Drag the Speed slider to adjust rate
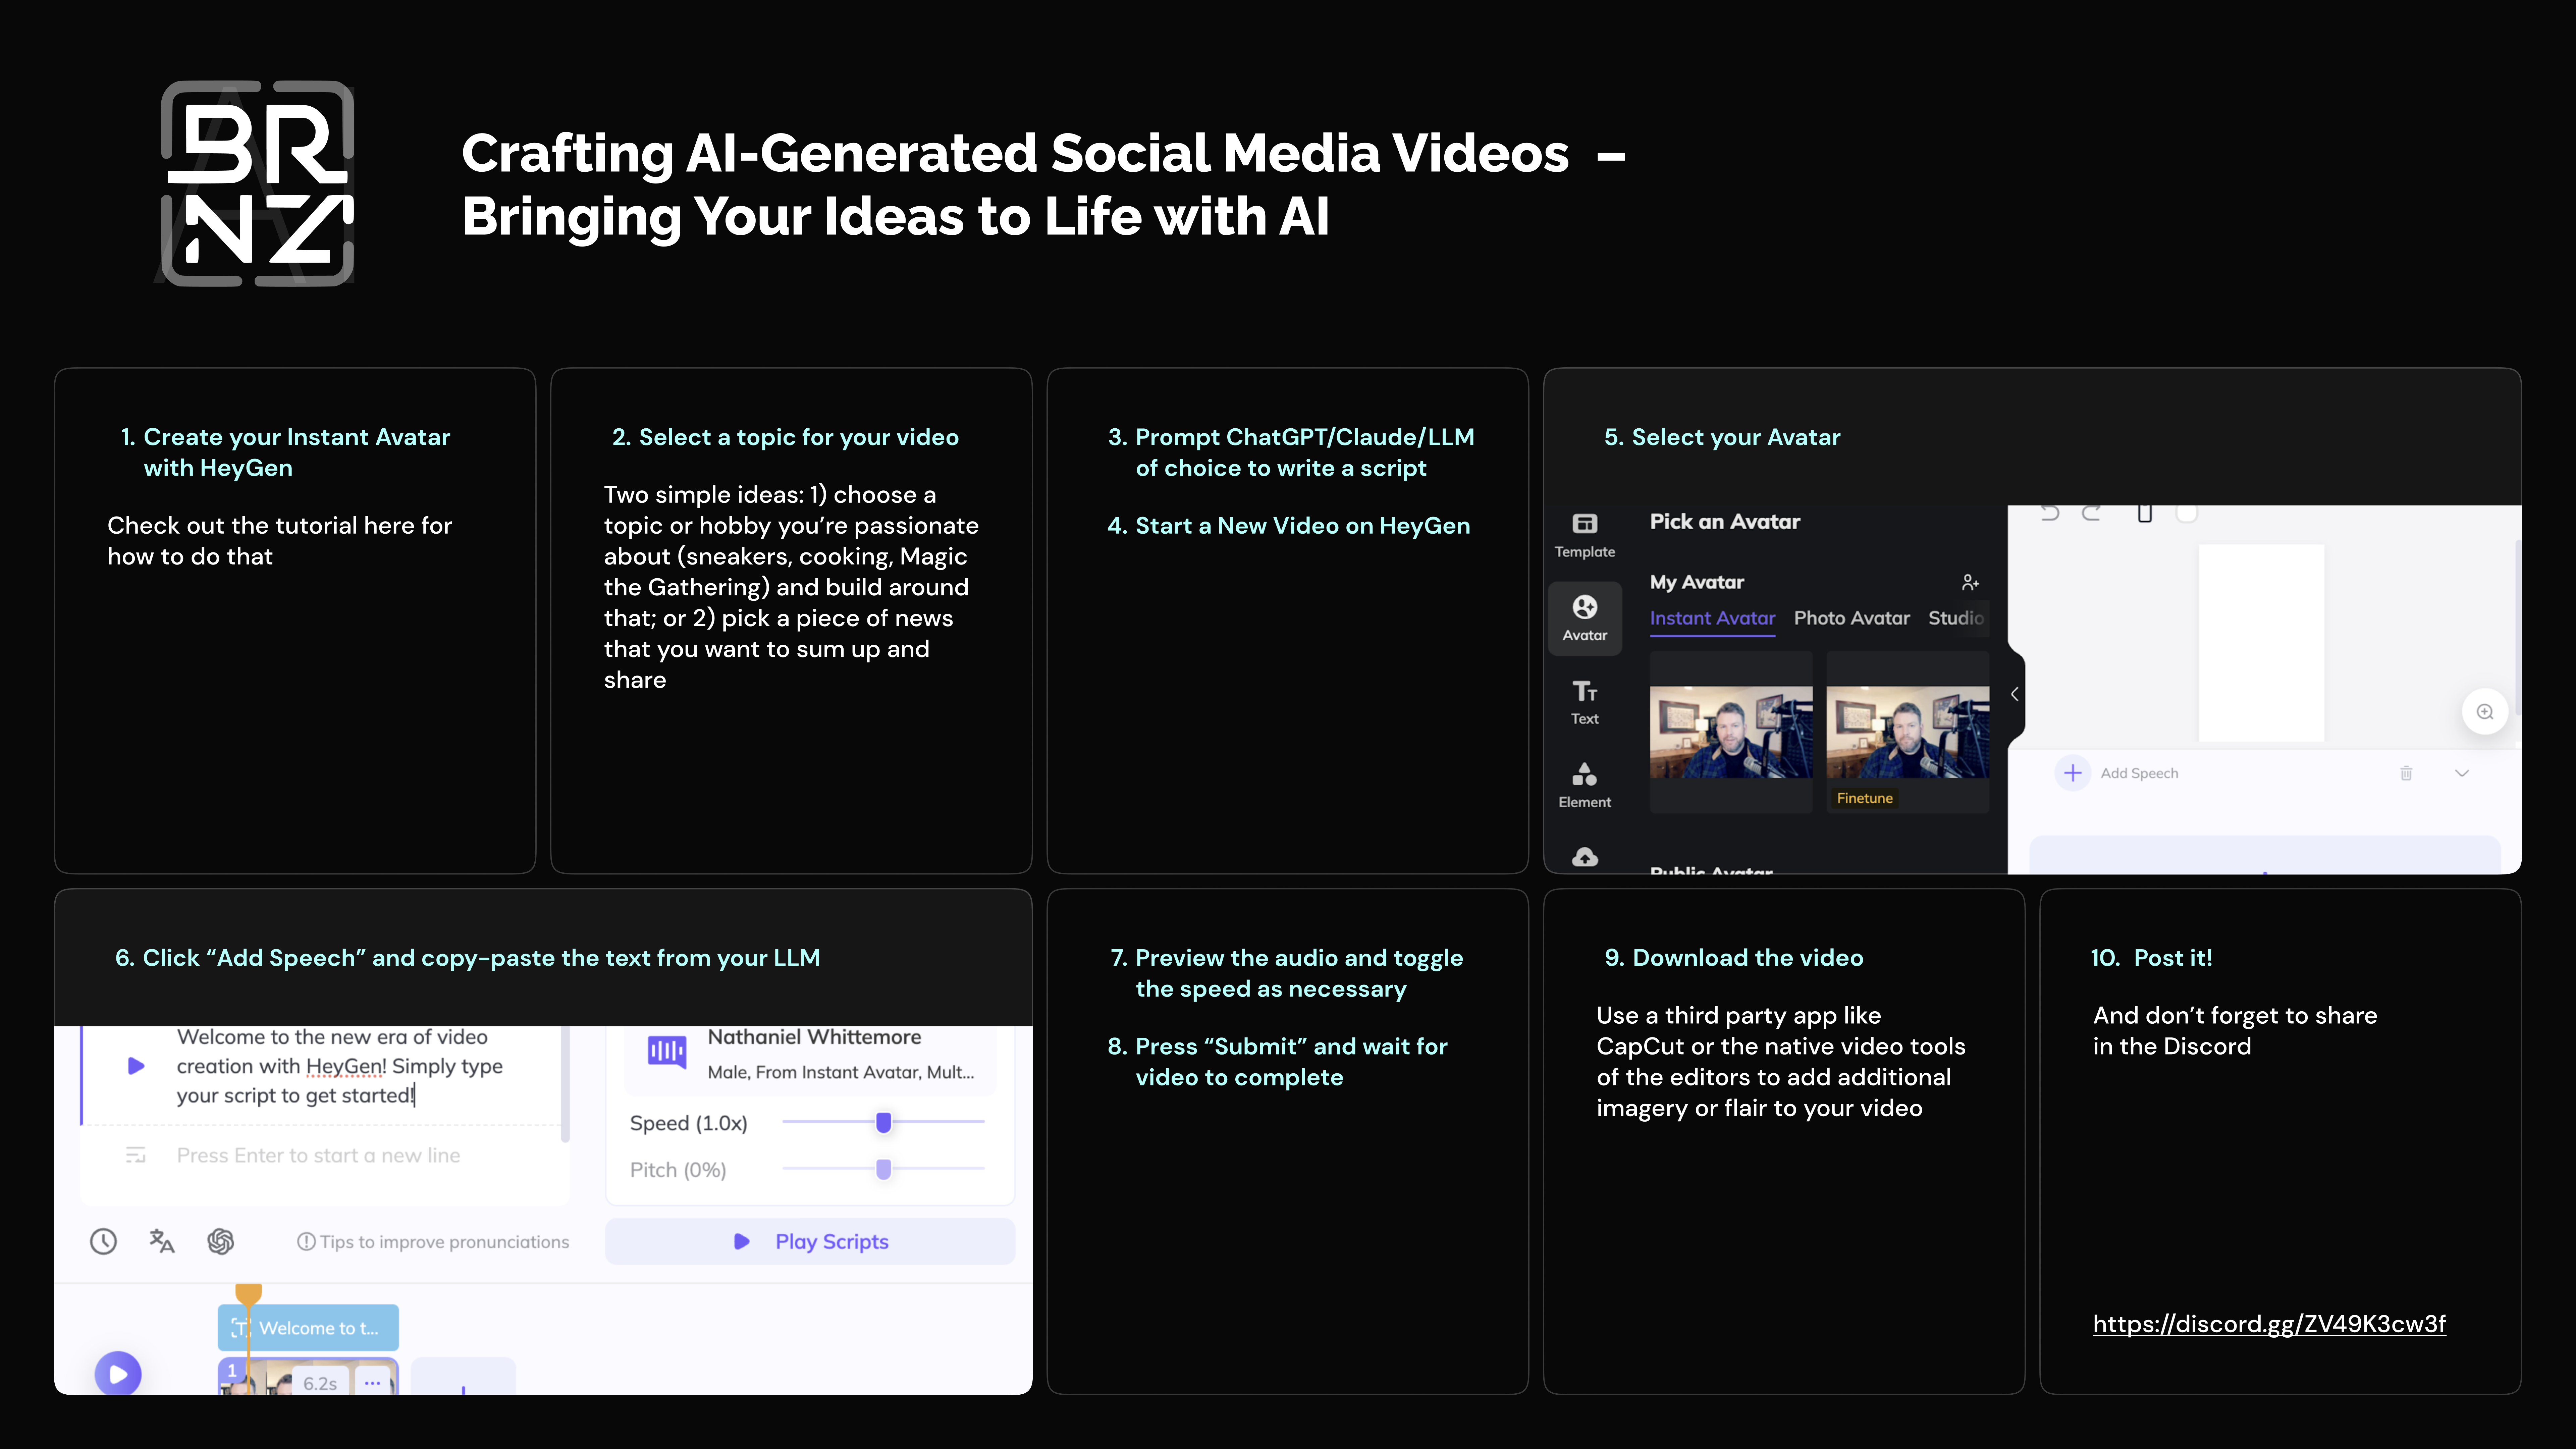The height and width of the screenshot is (1449, 2576). [x=883, y=1122]
